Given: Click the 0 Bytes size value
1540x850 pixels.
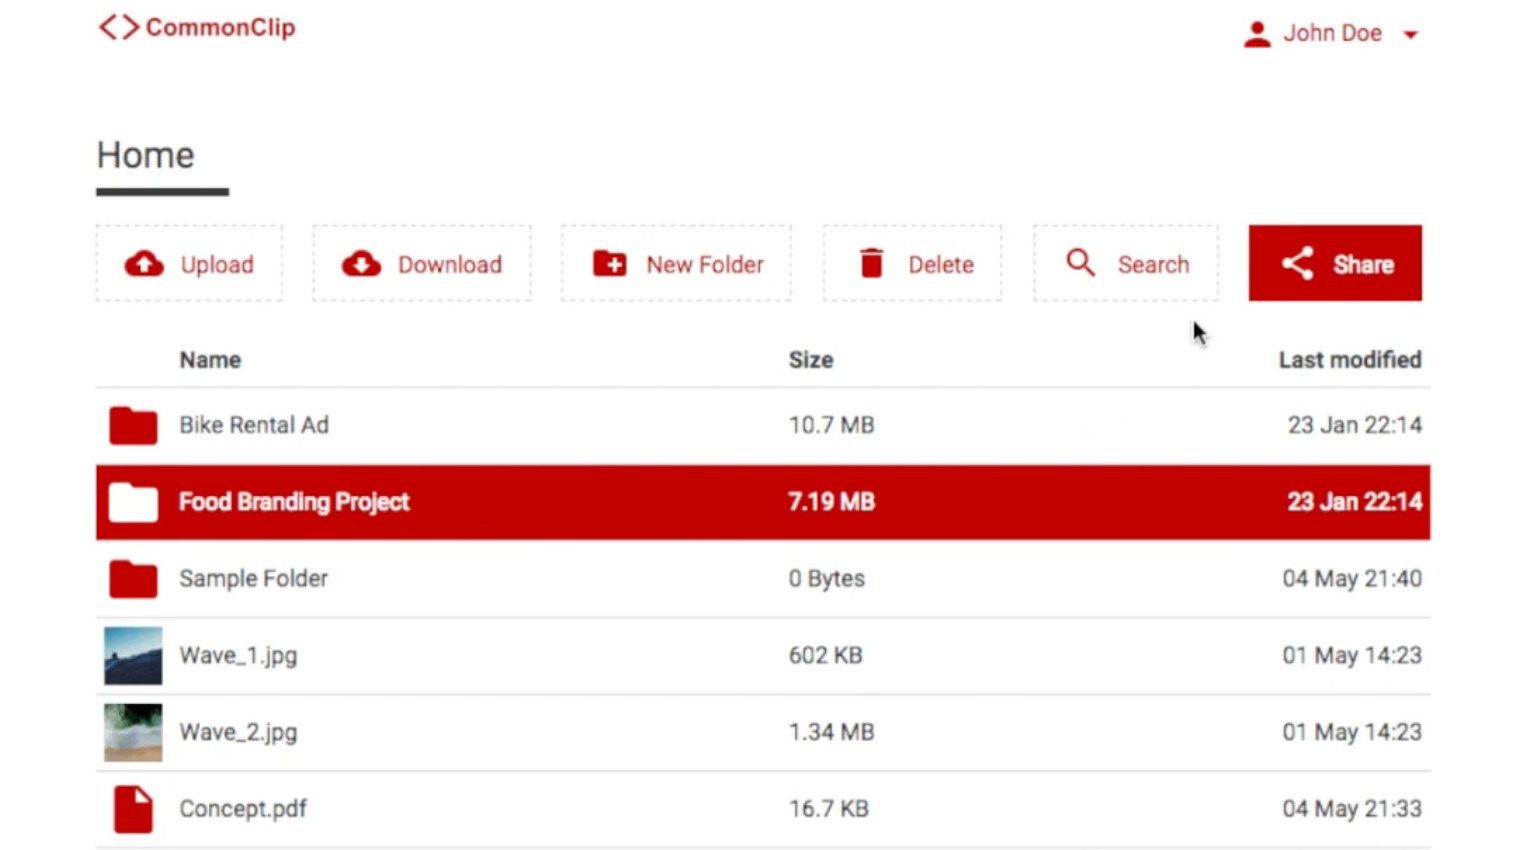Looking at the screenshot, I should [x=826, y=579].
